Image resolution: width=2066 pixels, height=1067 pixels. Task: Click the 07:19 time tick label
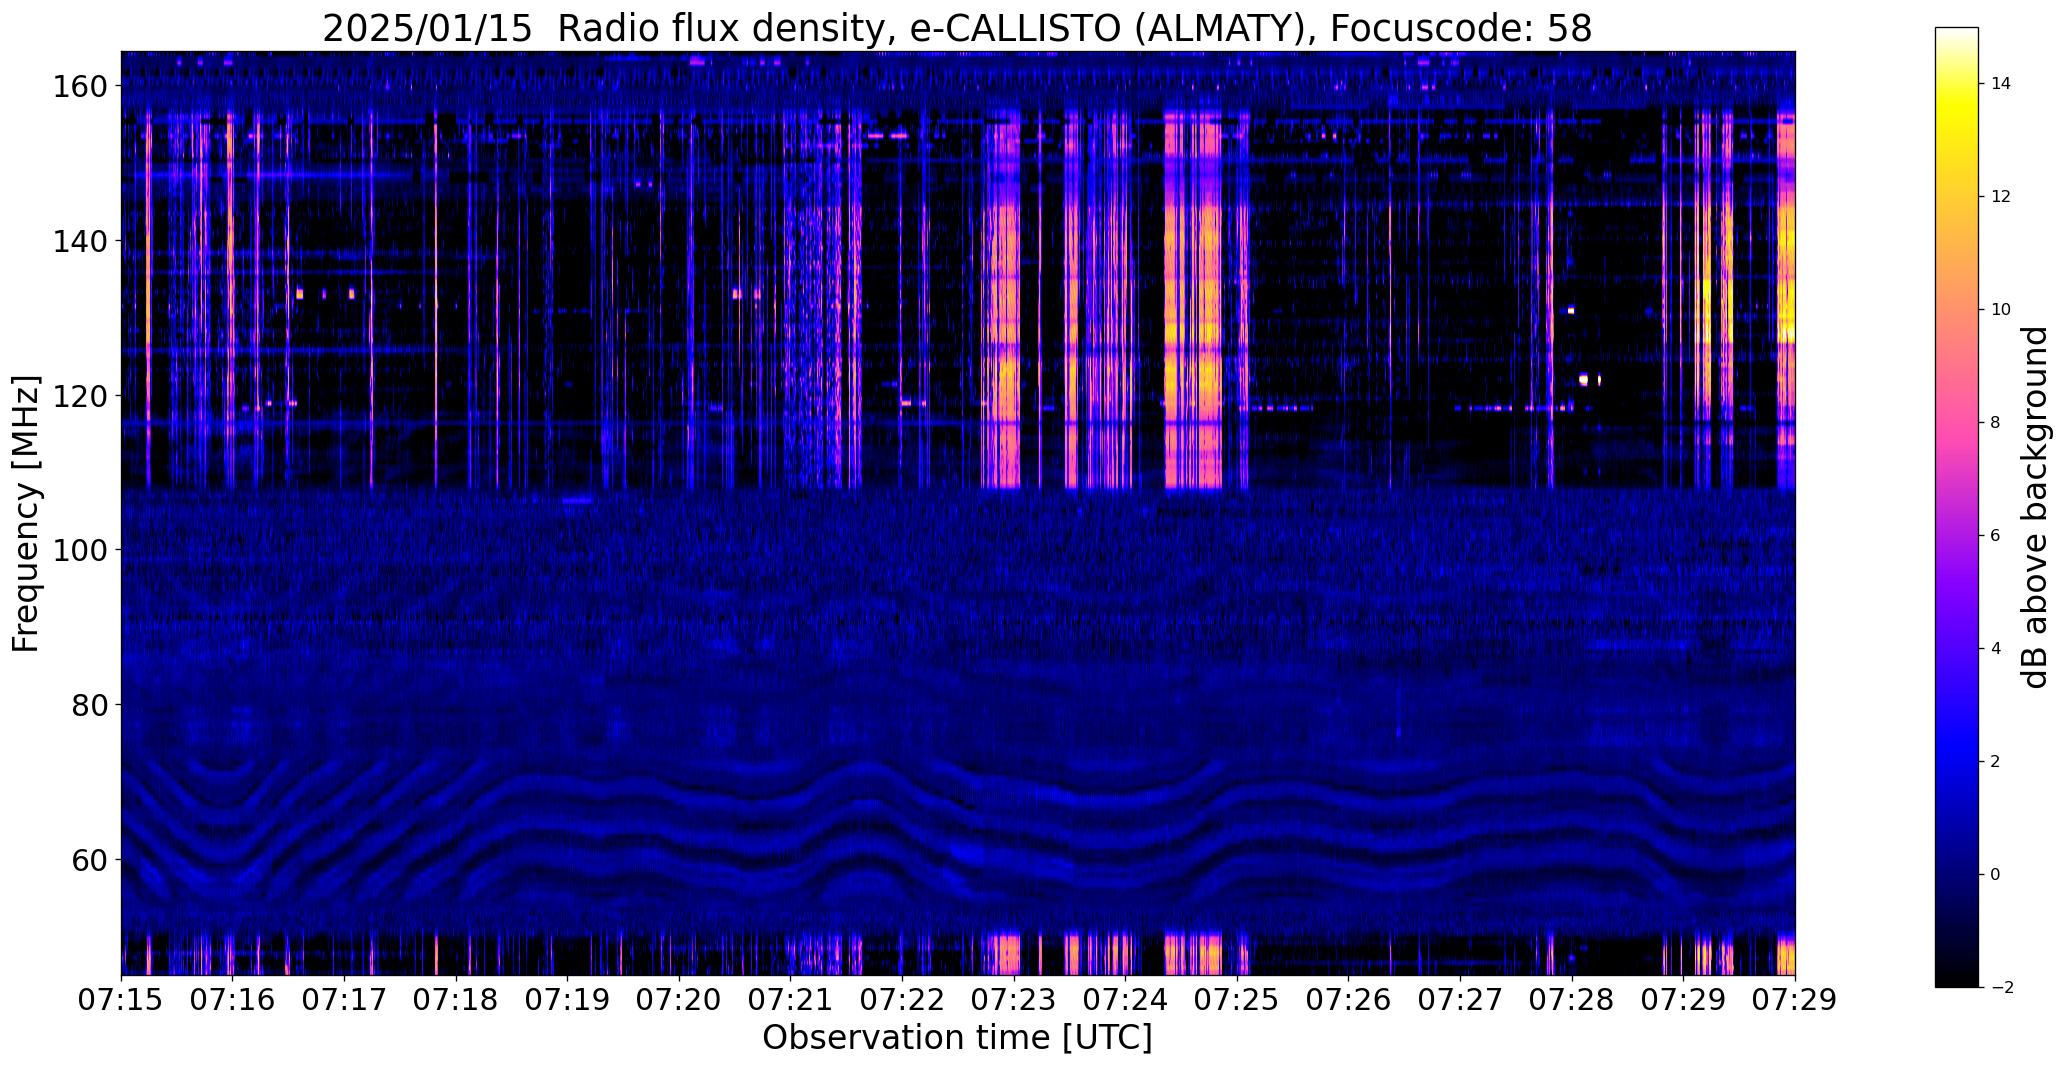point(568,1000)
